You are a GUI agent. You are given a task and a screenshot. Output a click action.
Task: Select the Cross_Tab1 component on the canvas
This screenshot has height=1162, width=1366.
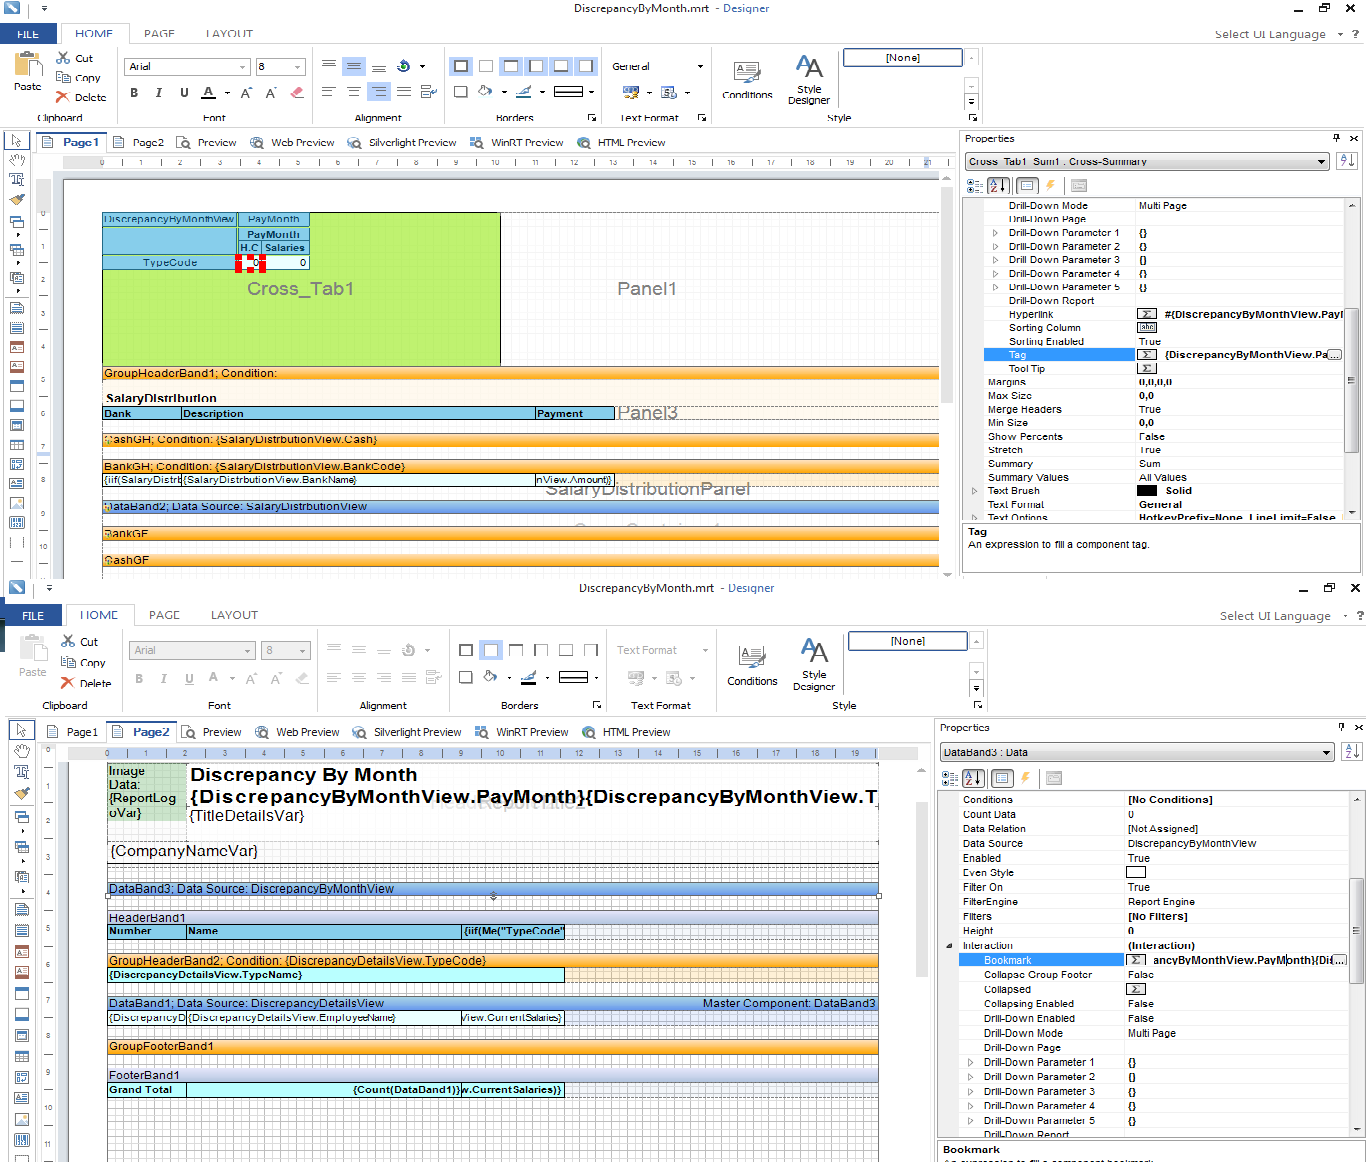point(300,289)
